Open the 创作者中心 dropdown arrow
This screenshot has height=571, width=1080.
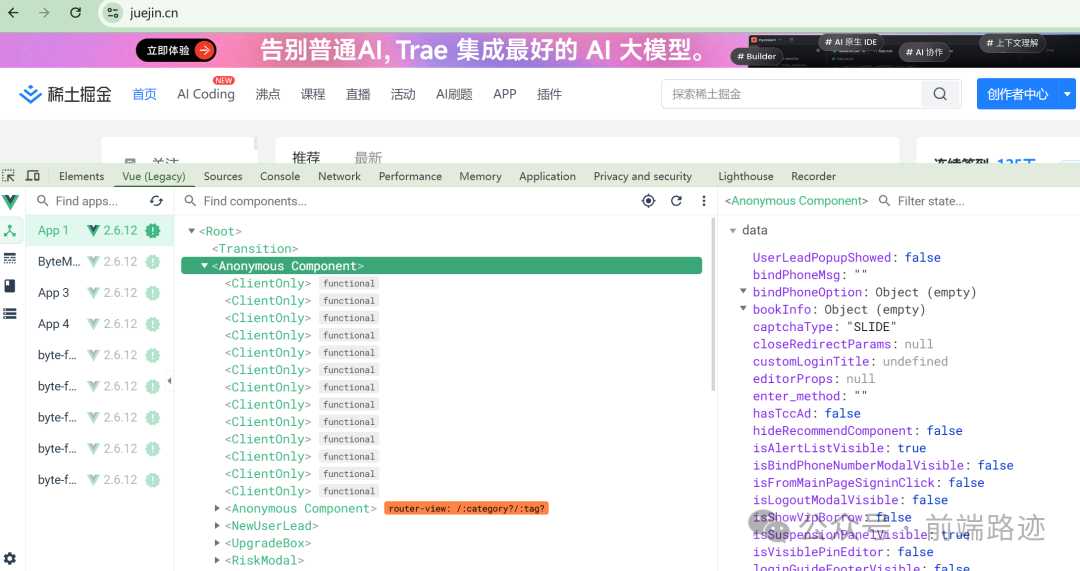1067,94
